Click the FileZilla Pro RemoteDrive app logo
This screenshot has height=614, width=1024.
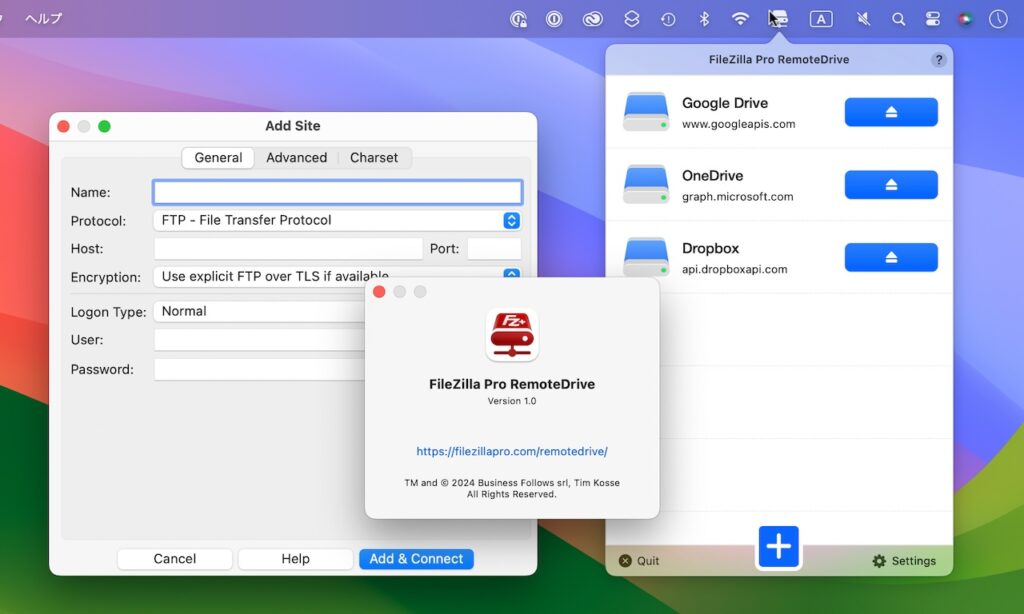pos(512,335)
